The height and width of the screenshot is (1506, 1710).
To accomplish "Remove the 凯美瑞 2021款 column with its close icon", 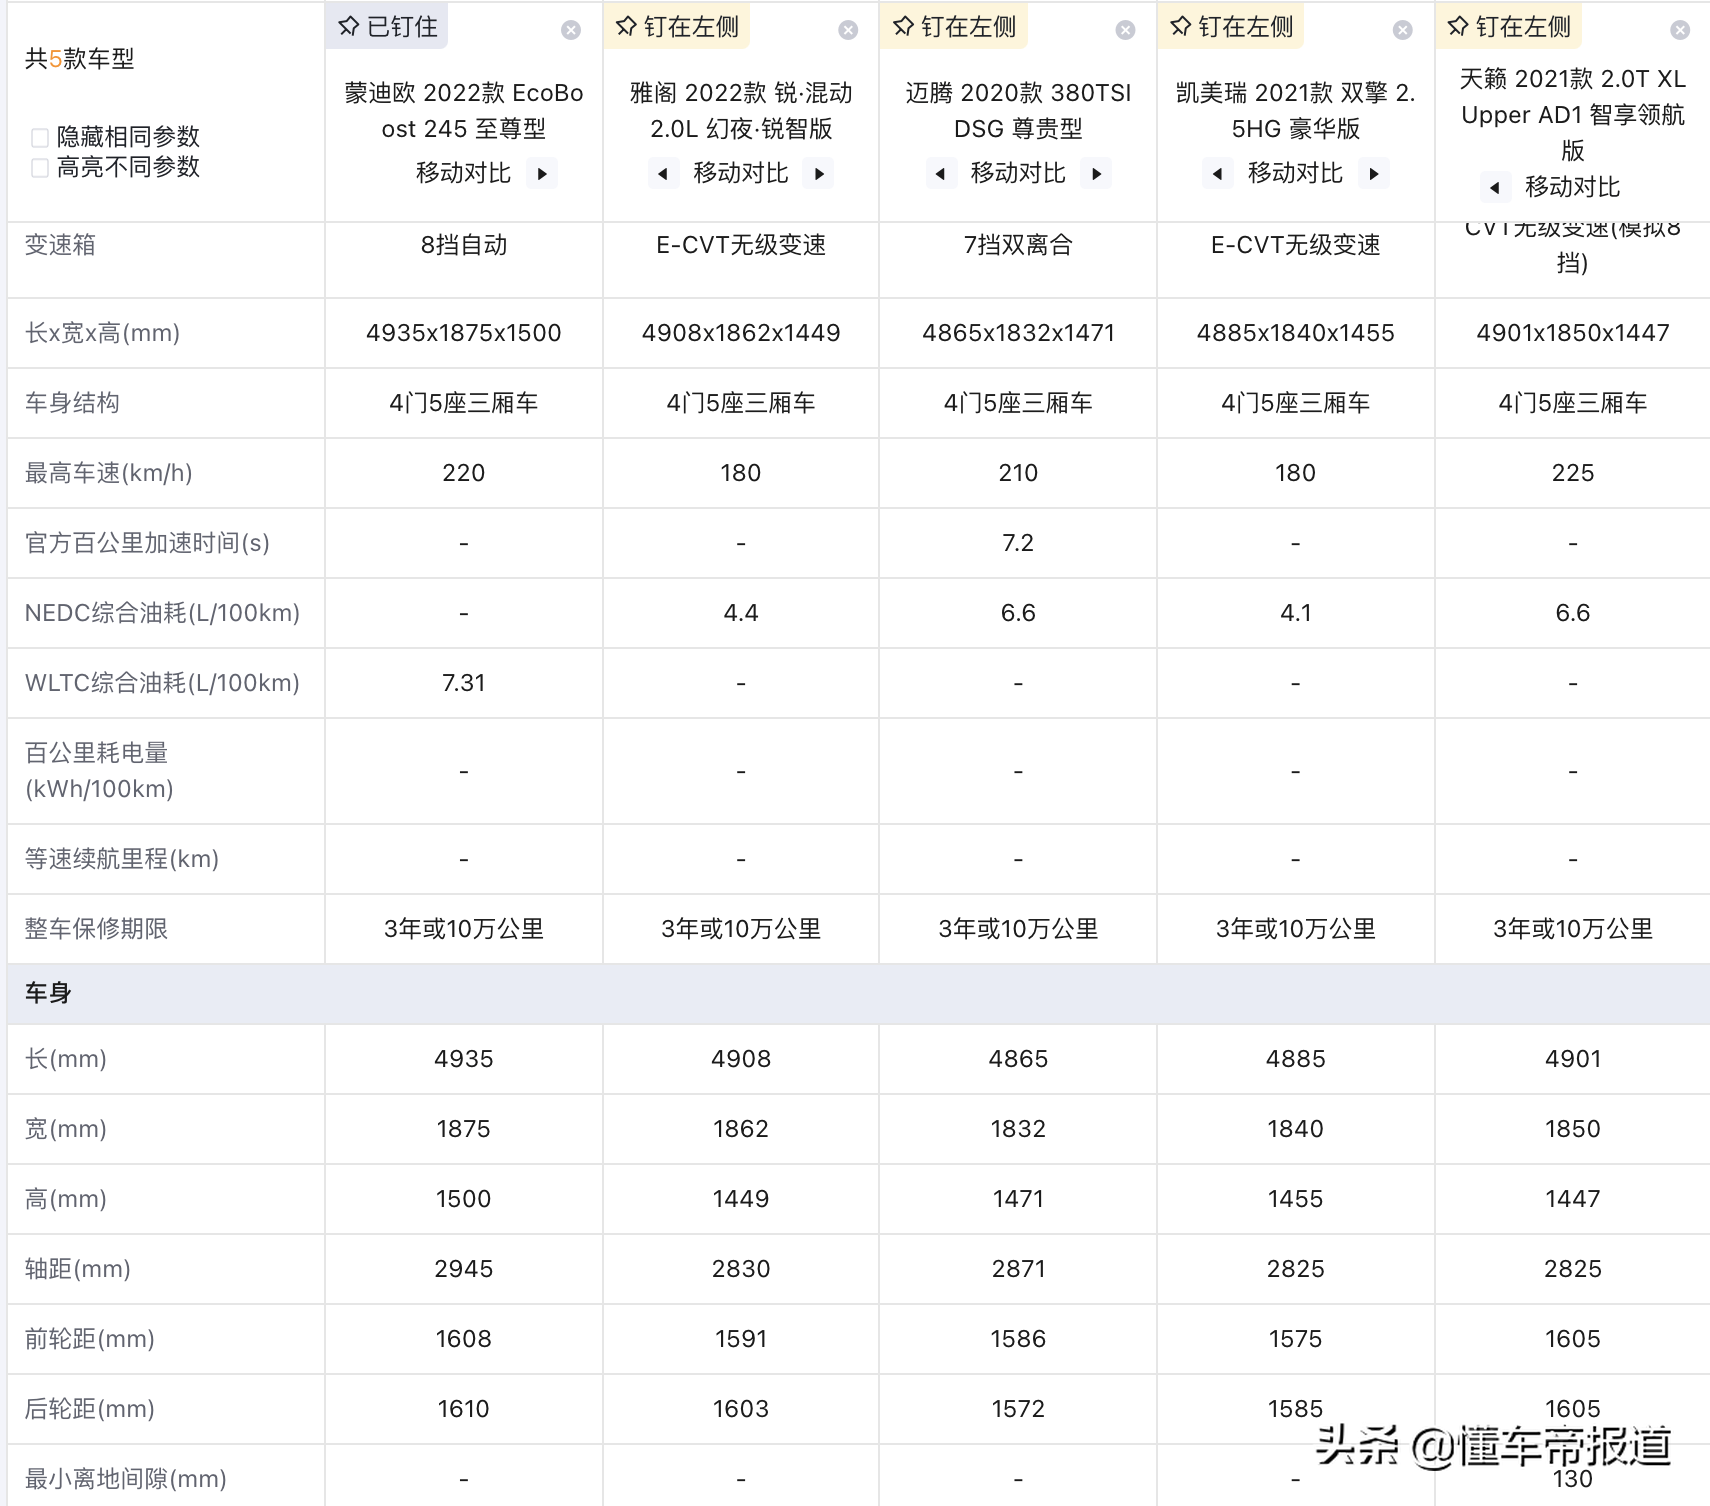I will (1403, 30).
